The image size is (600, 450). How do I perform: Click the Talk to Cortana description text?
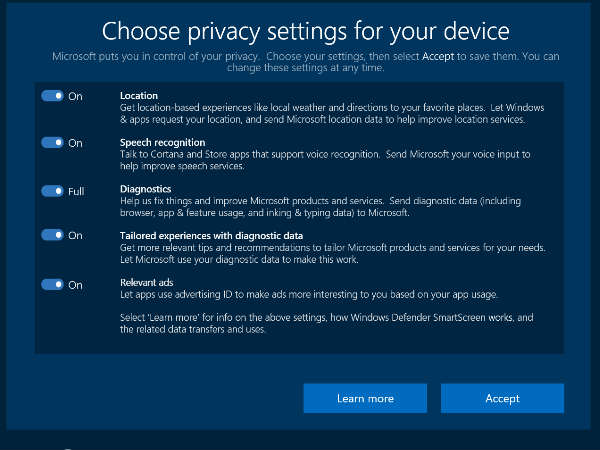click(x=330, y=161)
